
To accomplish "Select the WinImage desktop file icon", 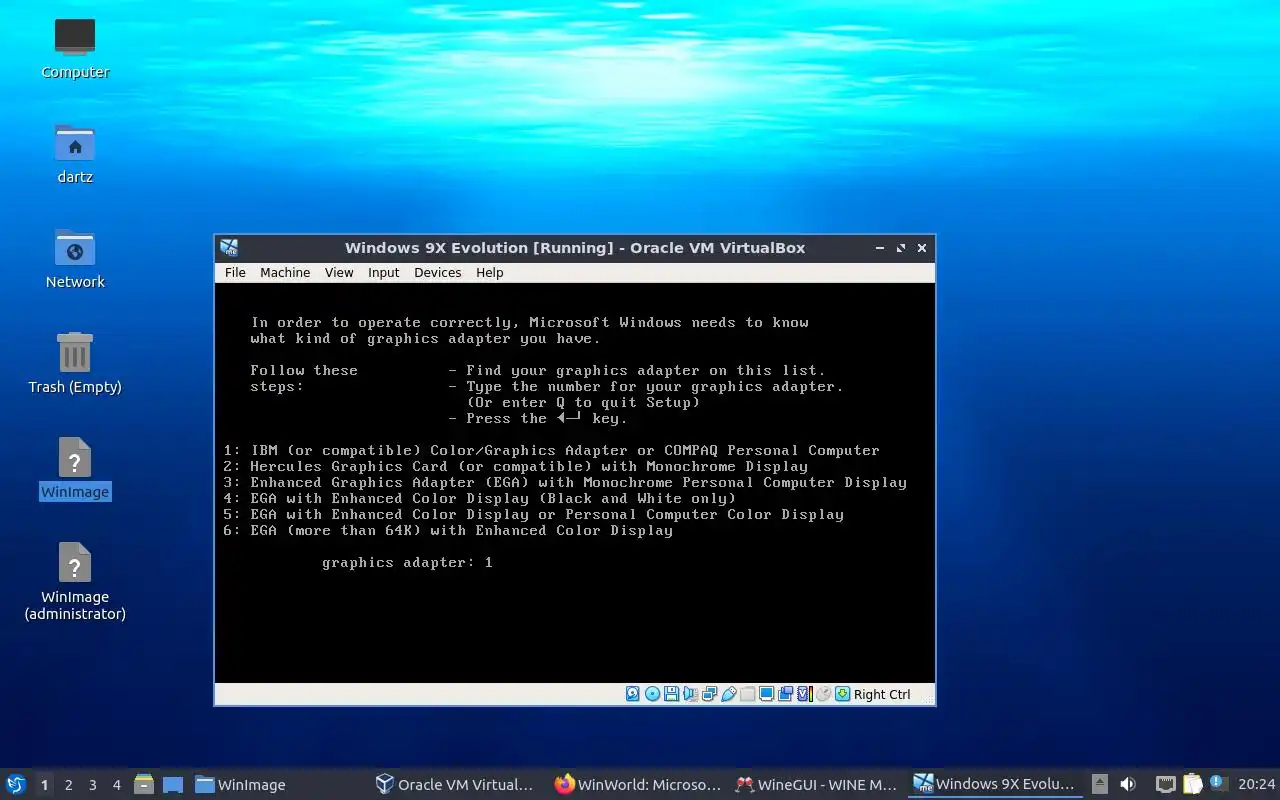I will (75, 468).
